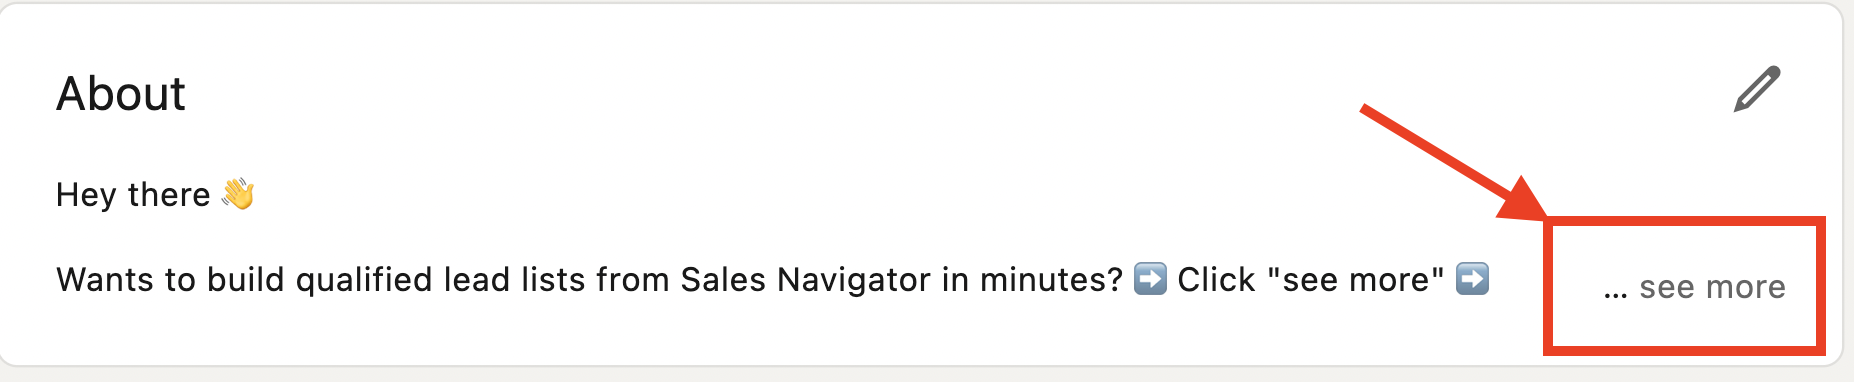Click the word "more" in the "see more" link
The width and height of the screenshot is (1854, 382).
point(1745,287)
